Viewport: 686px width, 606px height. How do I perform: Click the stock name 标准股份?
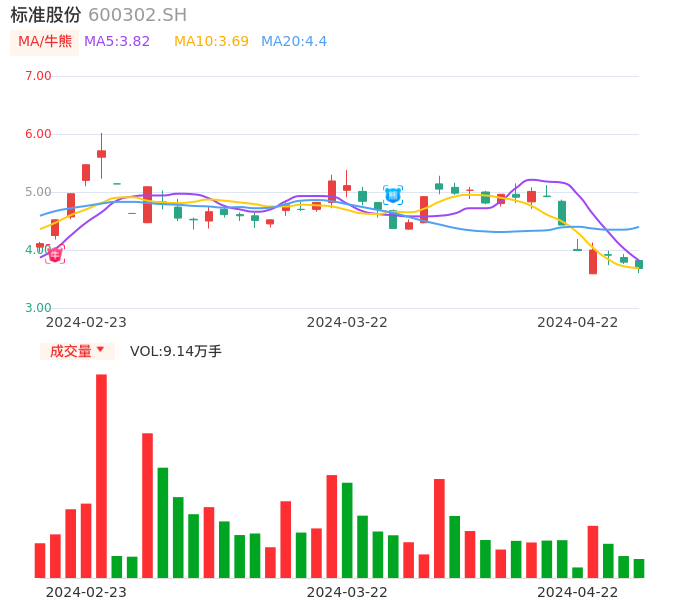click(x=46, y=15)
